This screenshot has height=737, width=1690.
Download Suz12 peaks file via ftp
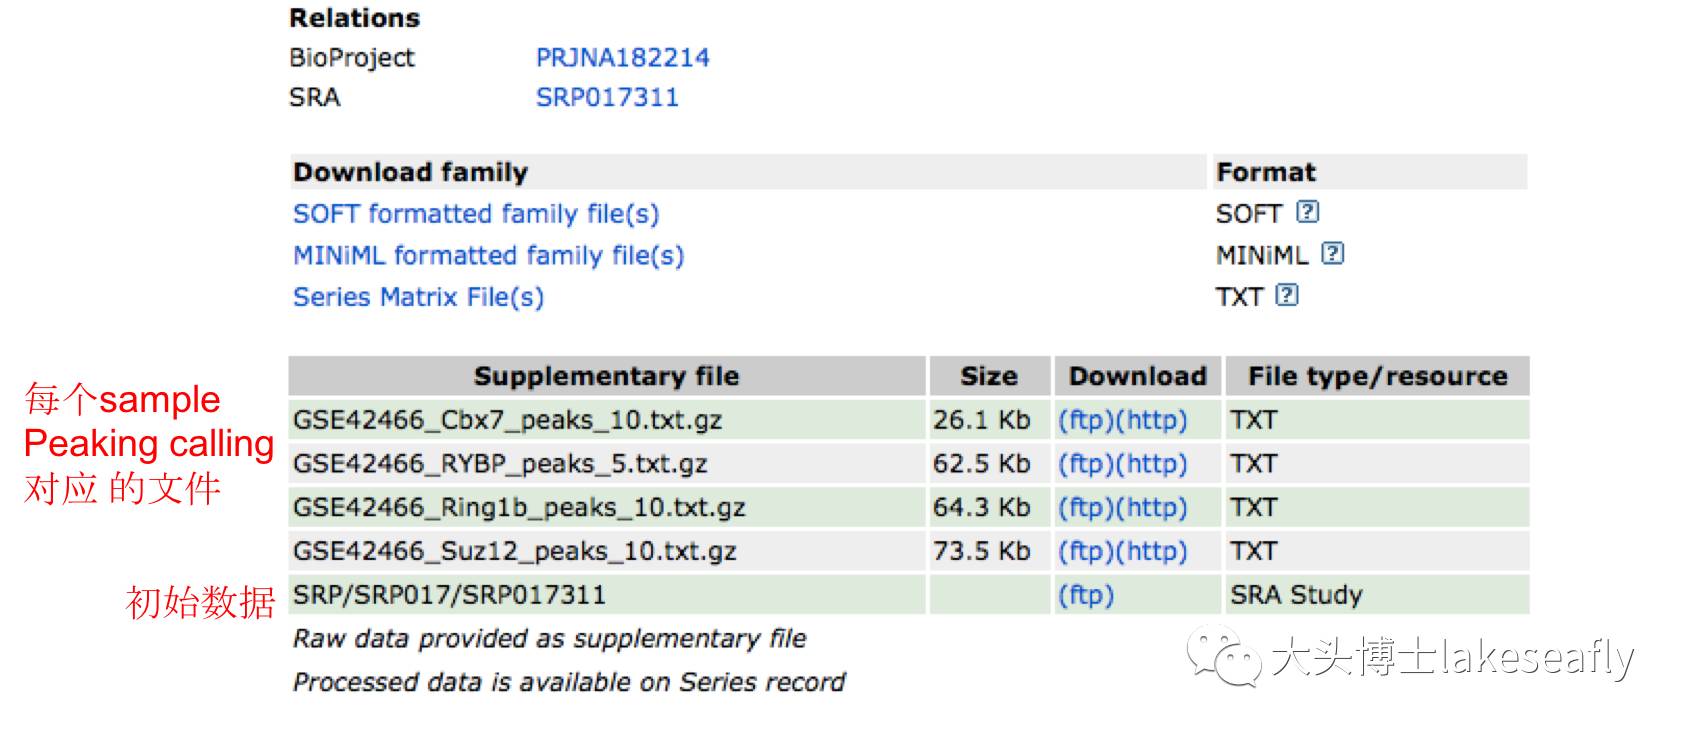click(1086, 551)
